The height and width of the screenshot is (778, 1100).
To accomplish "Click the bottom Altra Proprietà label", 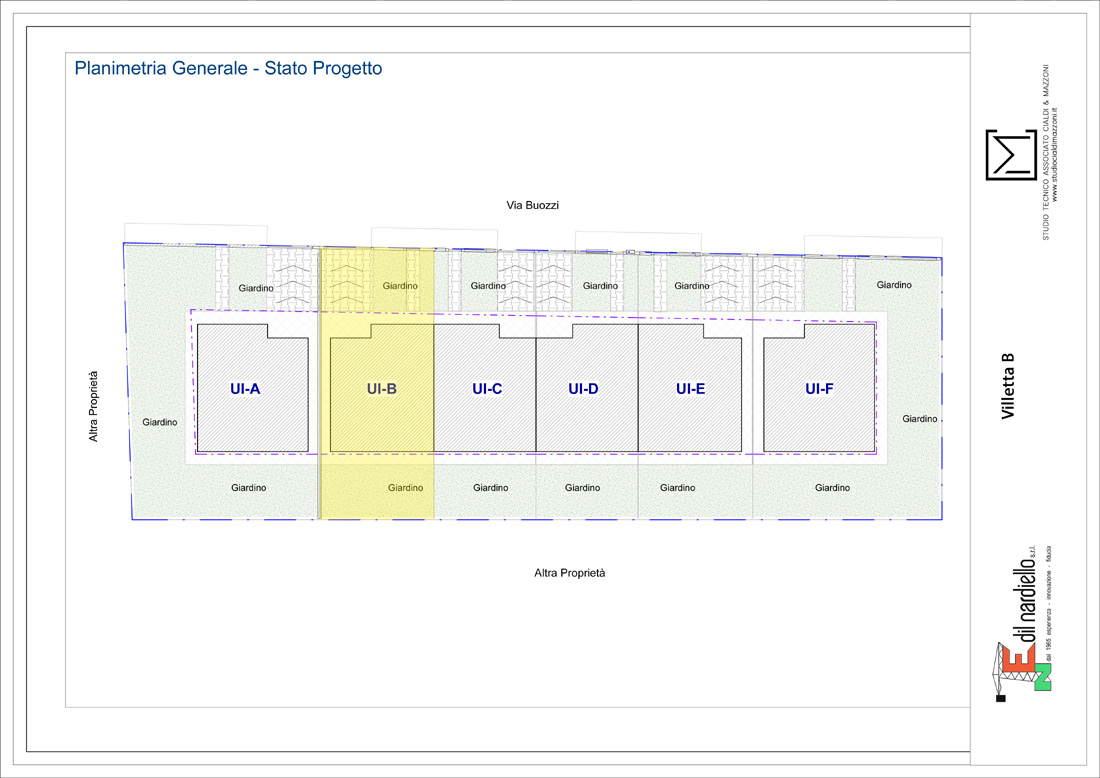I will click(569, 573).
